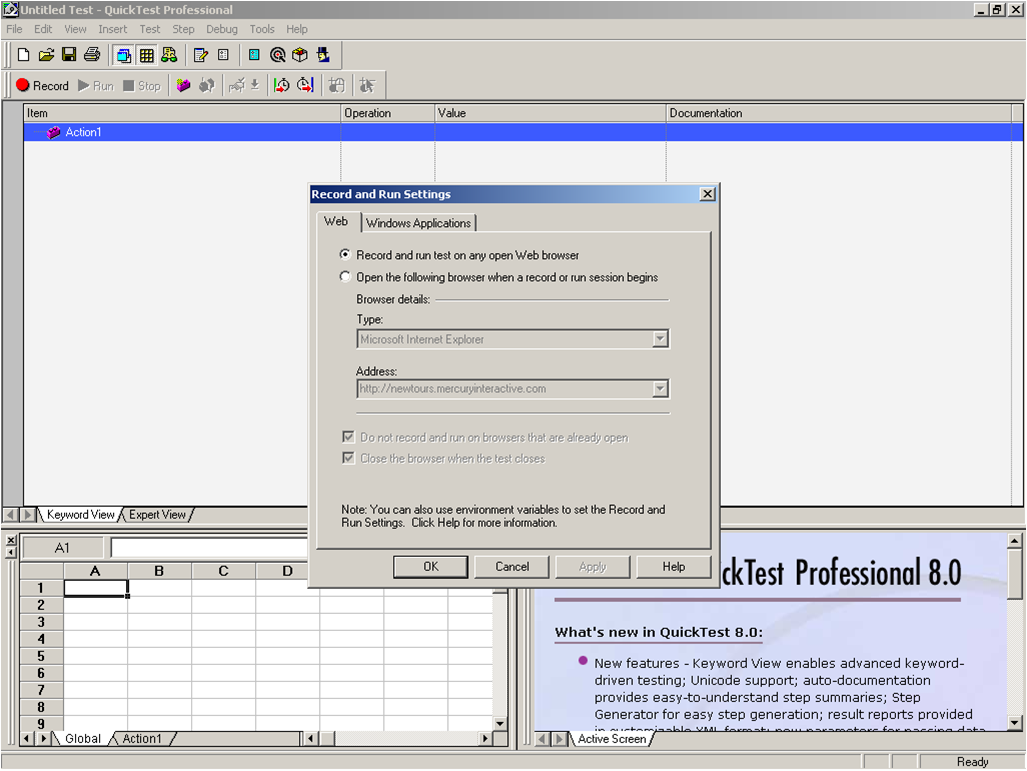Open the Options icon beside the Results icon
Screen dimensions: 1027x771
click(223, 55)
